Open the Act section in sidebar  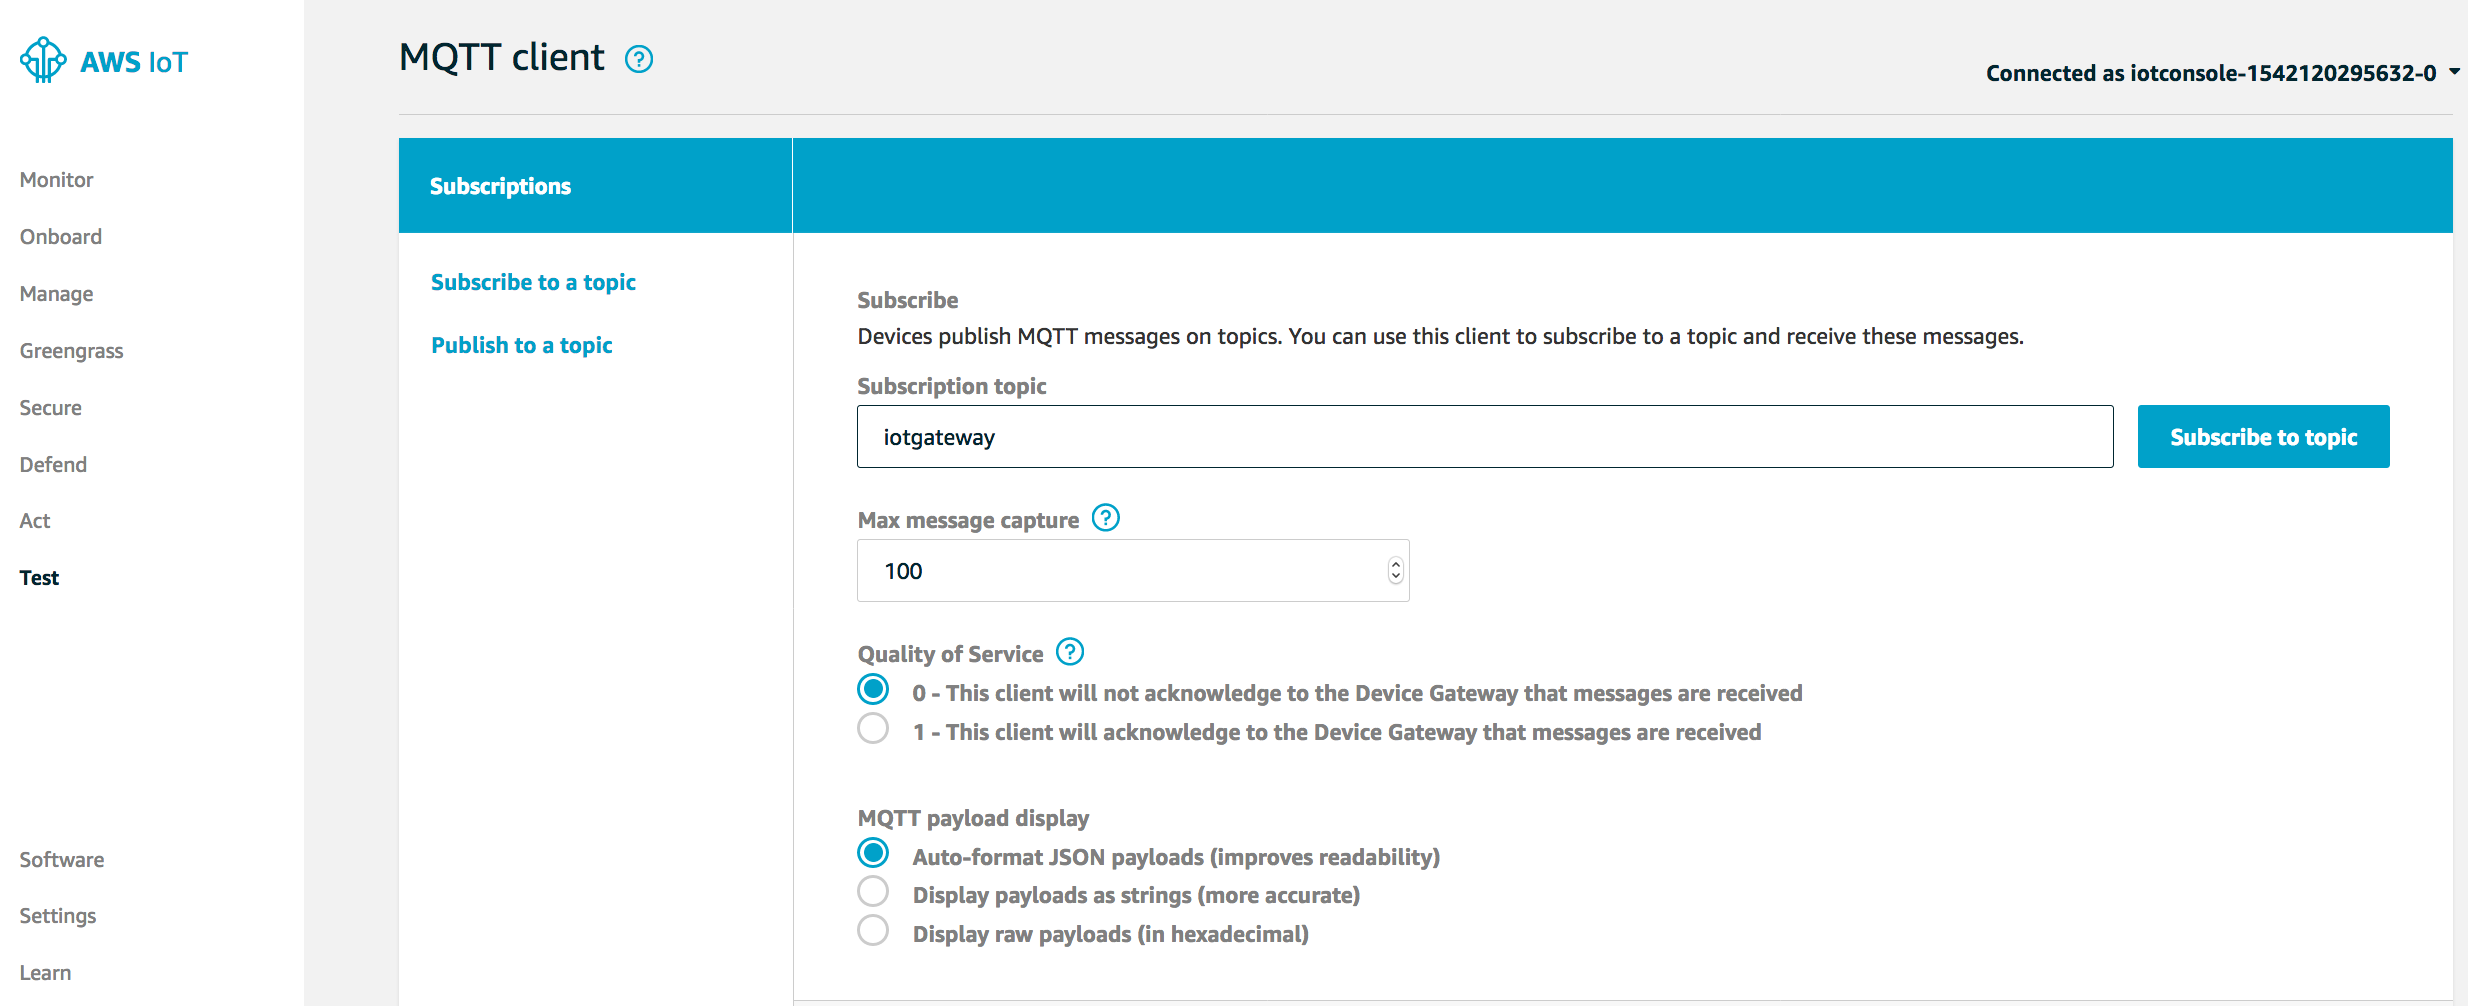[35, 521]
